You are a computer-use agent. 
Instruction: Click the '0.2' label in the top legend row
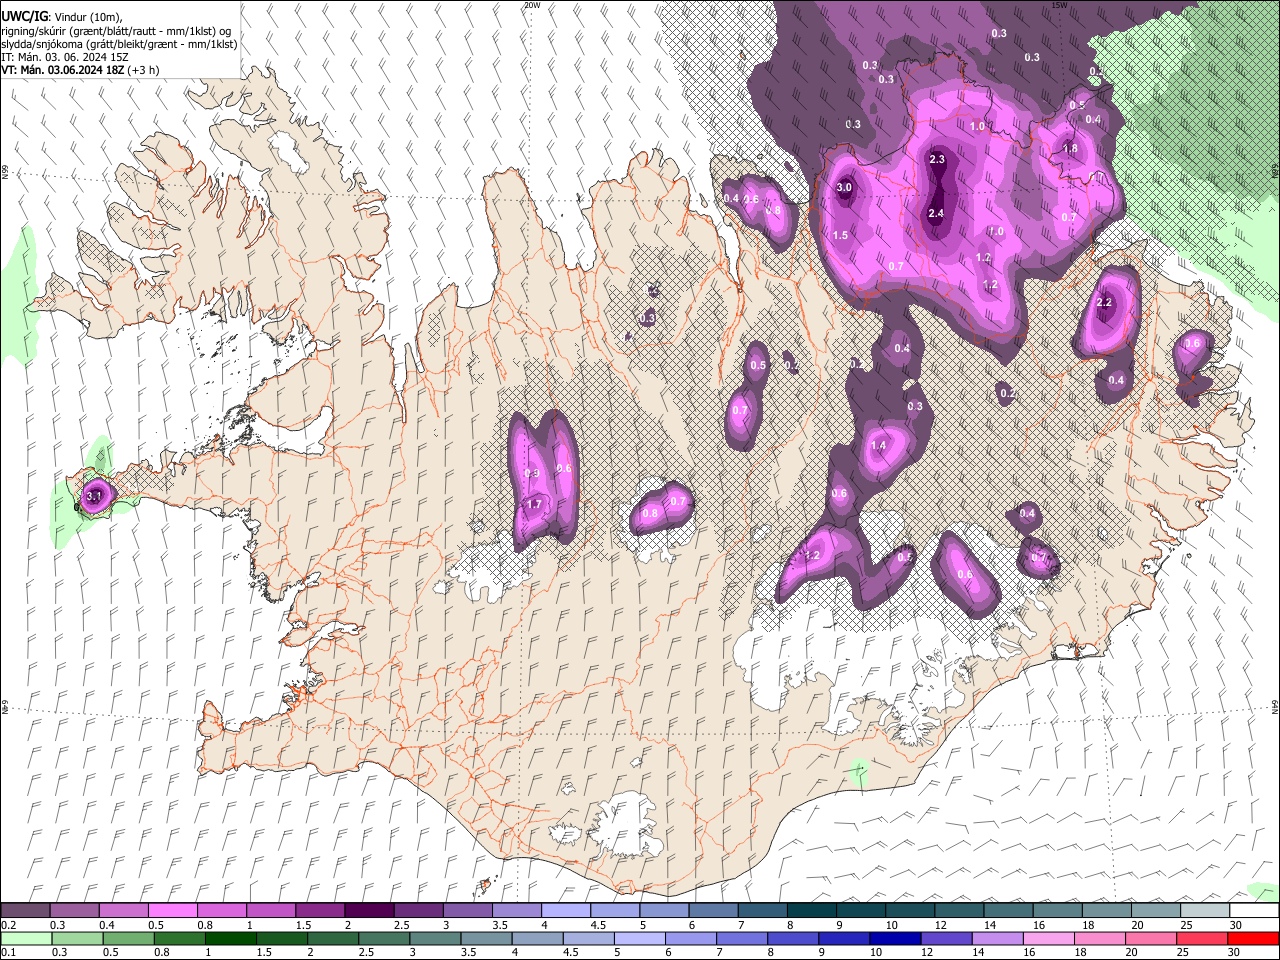[x=9, y=925]
